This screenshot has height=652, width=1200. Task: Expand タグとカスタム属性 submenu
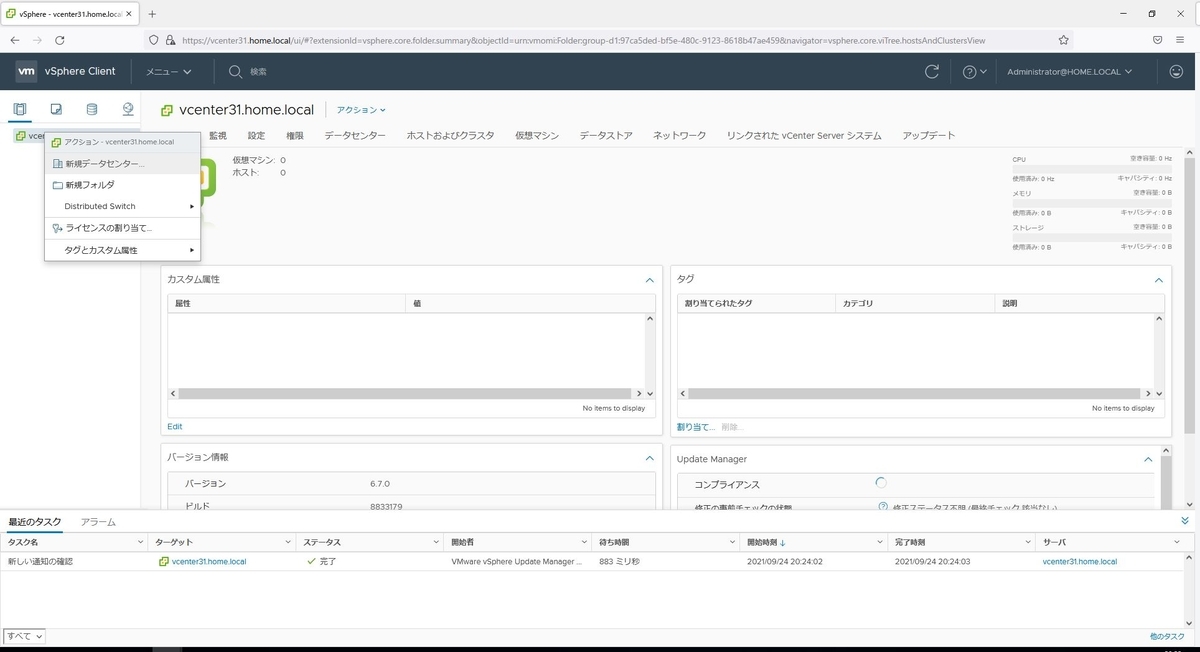122,250
